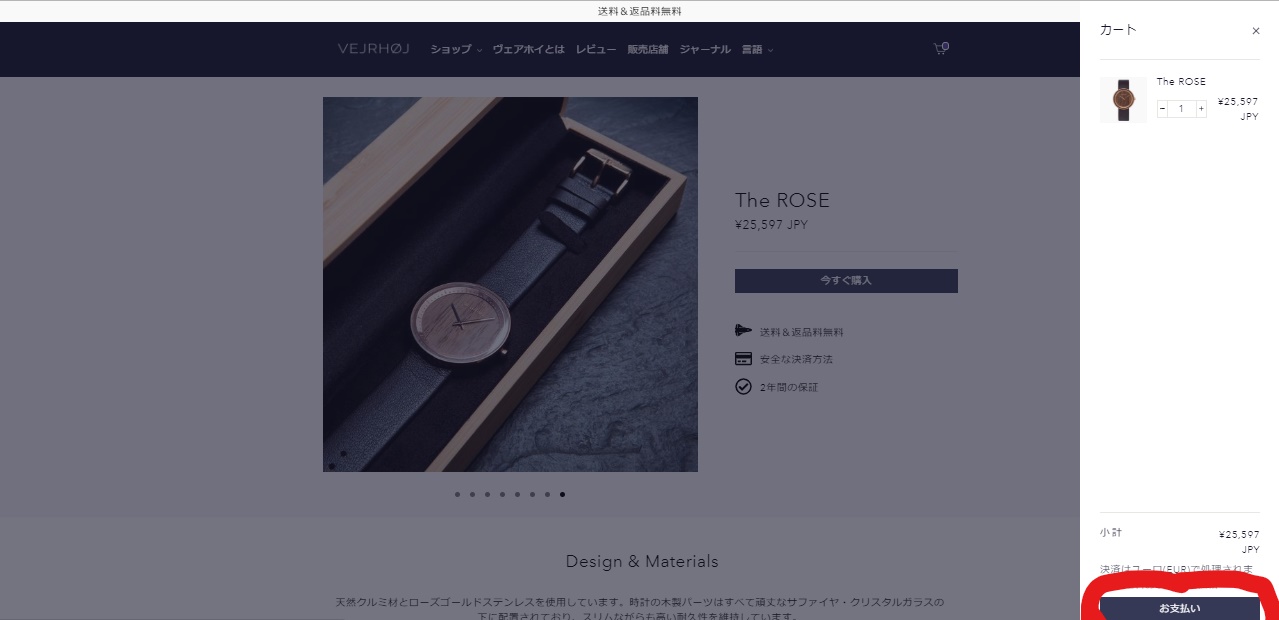The width and height of the screenshot is (1279, 620).
Task: Expand the 言語 language dropdown
Action: [x=757, y=50]
